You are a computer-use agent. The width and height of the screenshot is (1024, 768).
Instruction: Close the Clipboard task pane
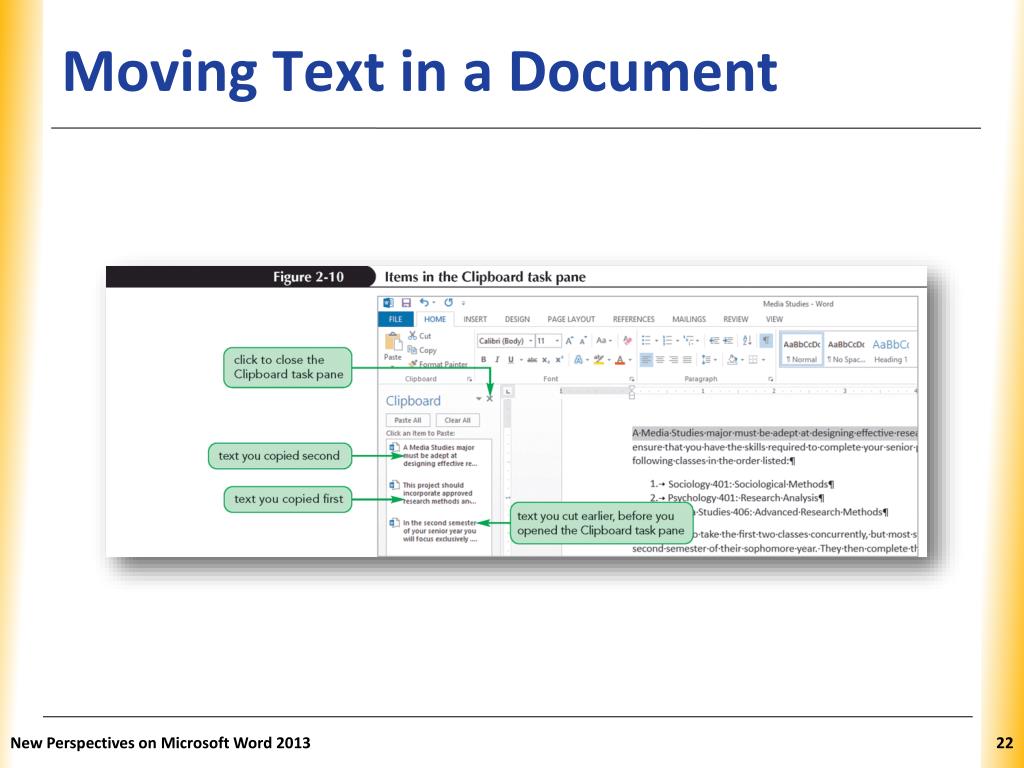490,398
